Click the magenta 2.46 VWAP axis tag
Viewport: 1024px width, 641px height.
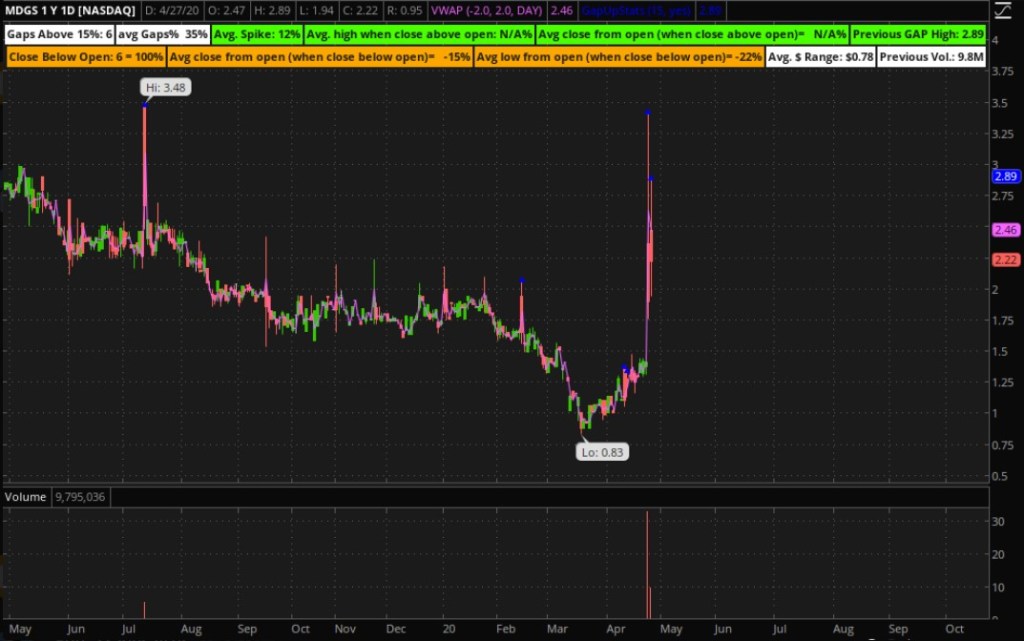[x=1005, y=230]
